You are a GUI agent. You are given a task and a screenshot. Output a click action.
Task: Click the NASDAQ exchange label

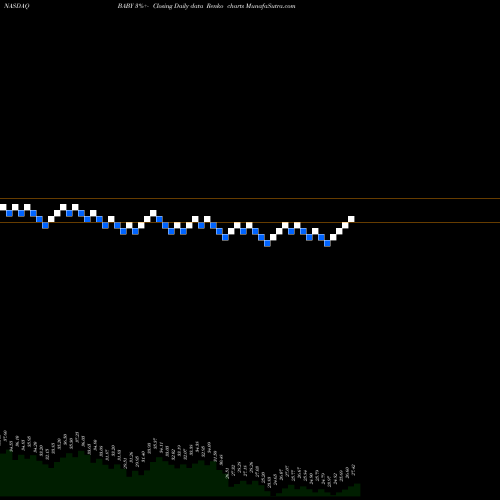(16, 6)
